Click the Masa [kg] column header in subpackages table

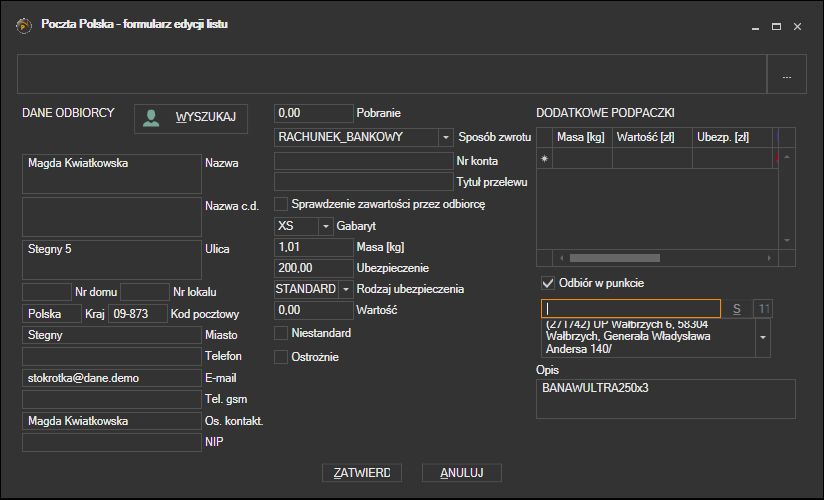click(582, 138)
